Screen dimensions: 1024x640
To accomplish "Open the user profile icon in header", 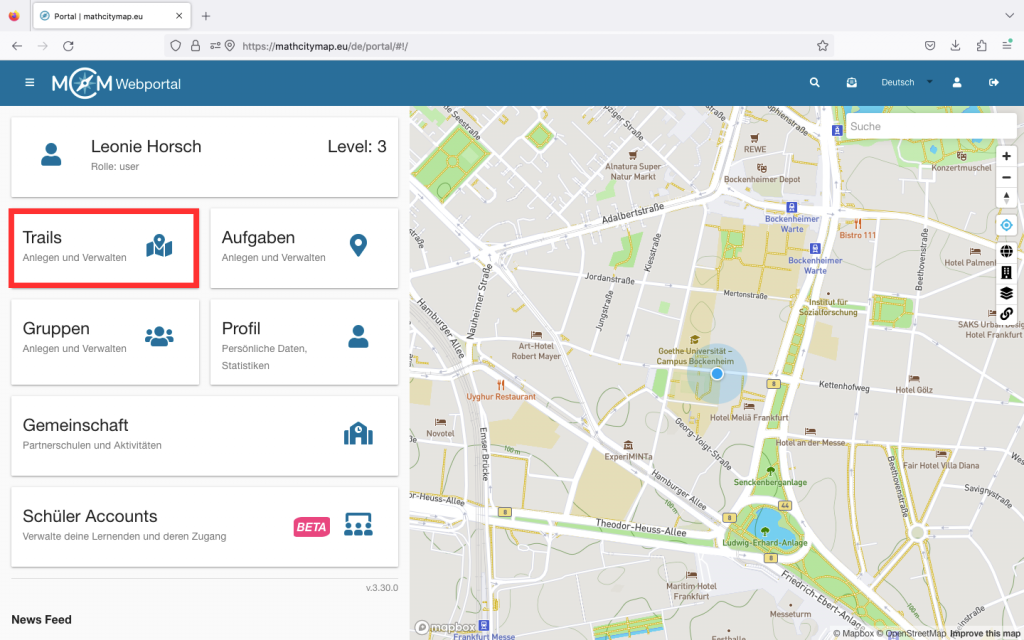I will click(957, 83).
